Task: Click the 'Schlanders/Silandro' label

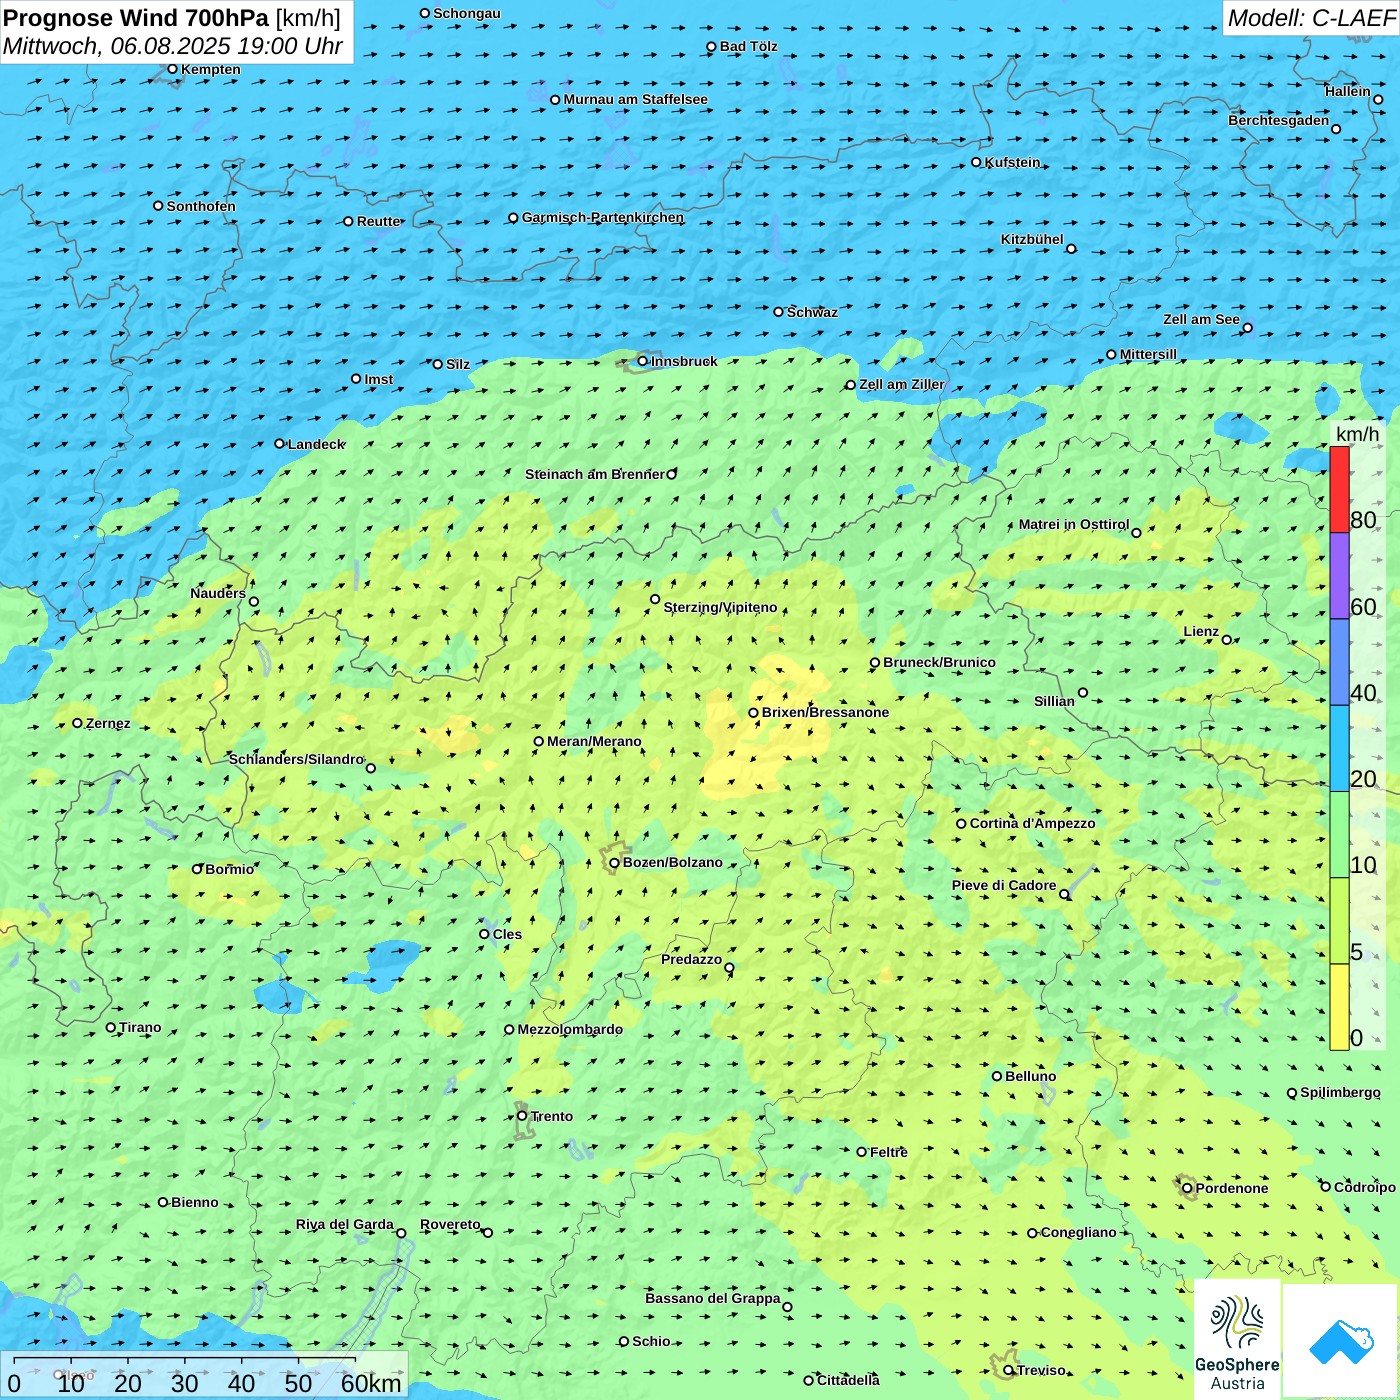Action: [297, 759]
